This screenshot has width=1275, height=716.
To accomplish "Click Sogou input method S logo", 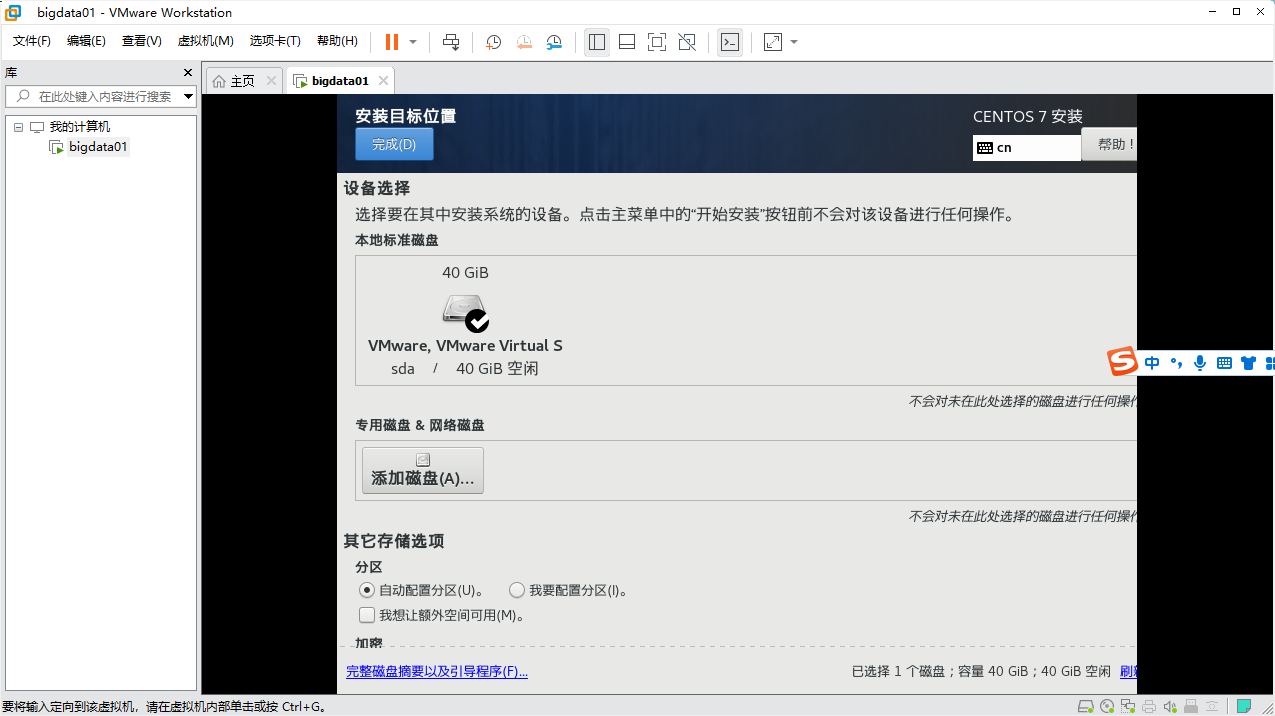I will point(1122,362).
